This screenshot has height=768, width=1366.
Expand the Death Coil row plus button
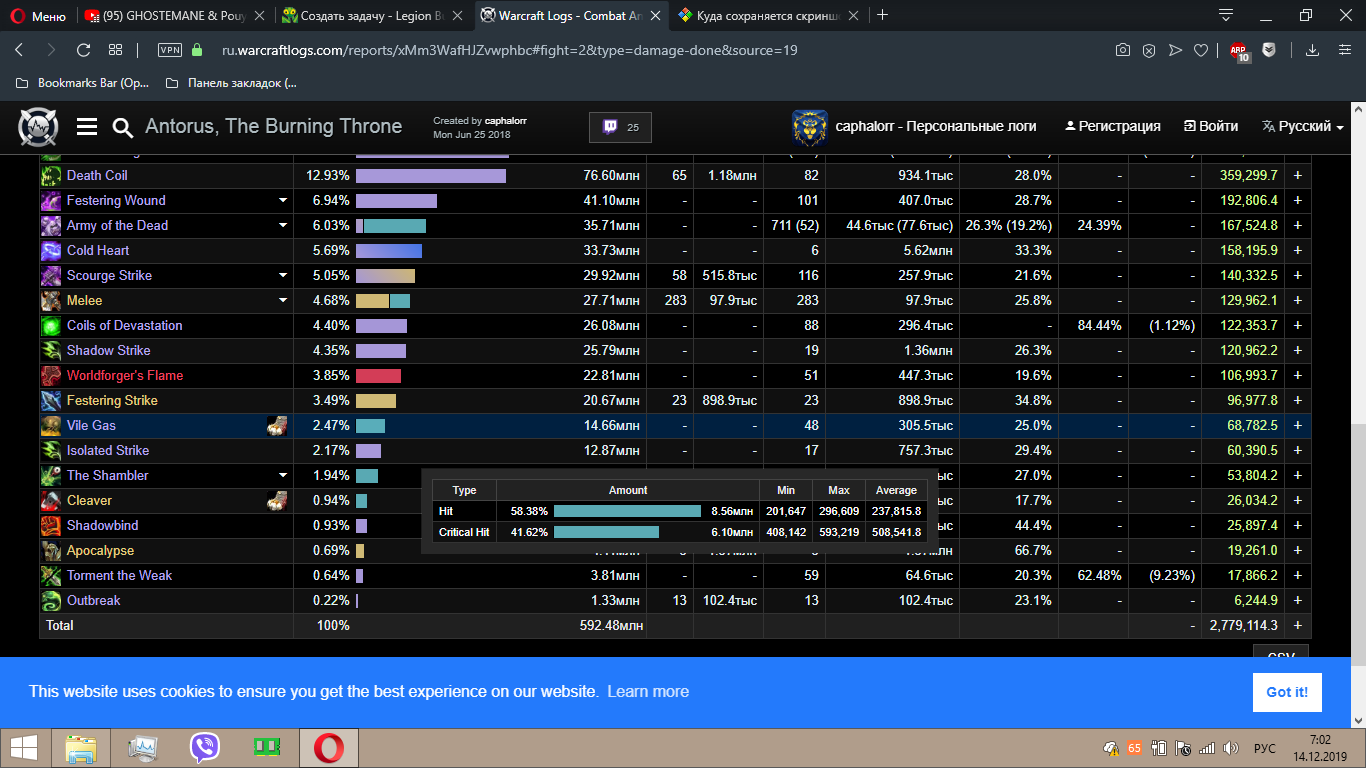click(1298, 176)
